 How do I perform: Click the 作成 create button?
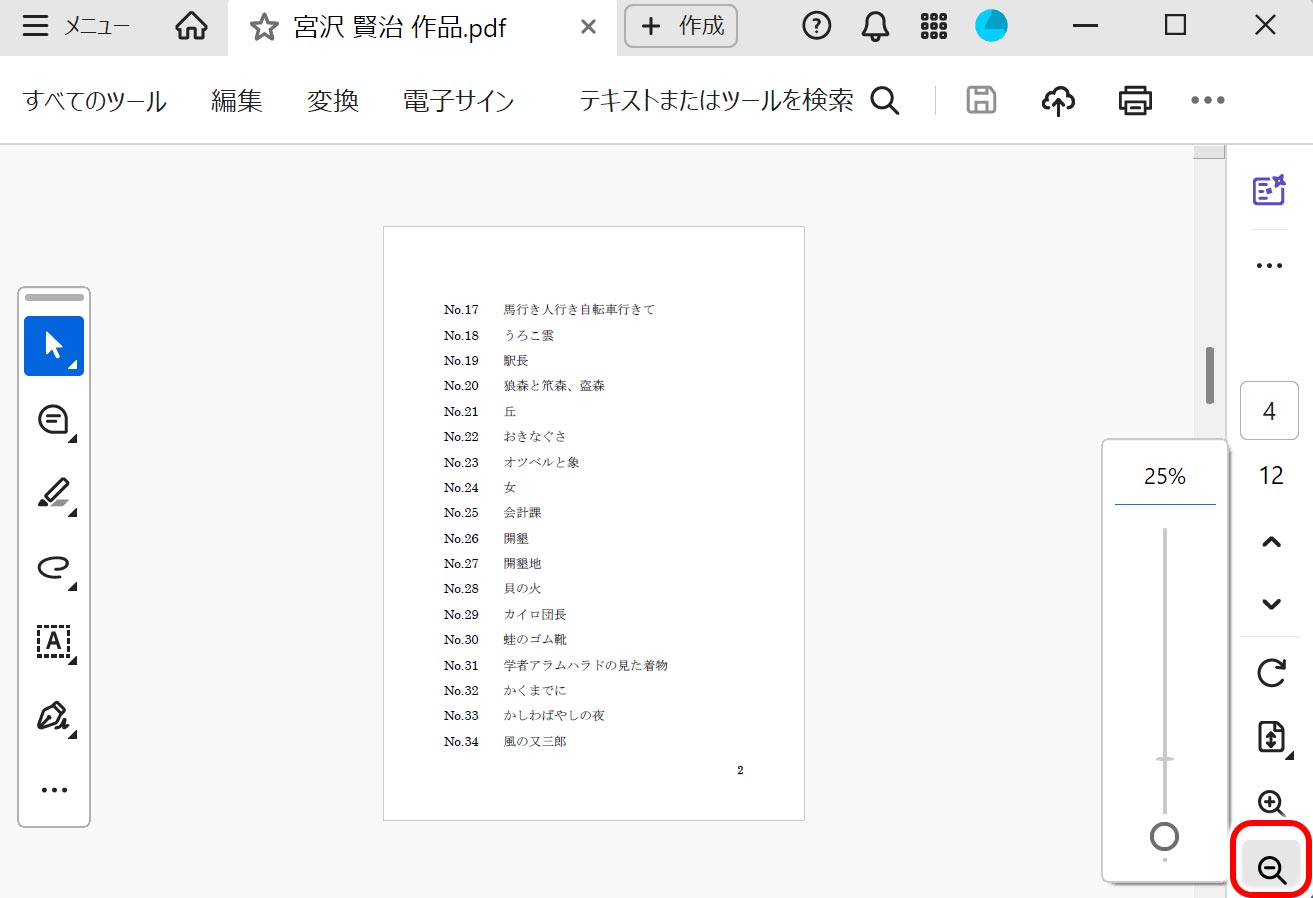[x=681, y=27]
